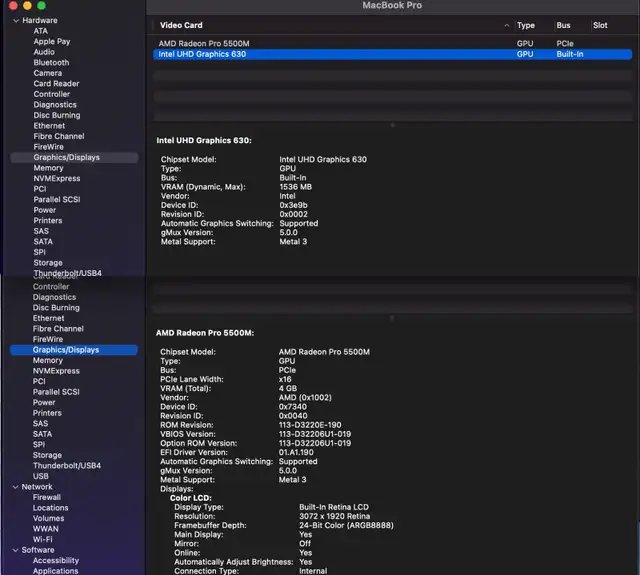Viewport: 640px width, 575px height.
Task: Select Applications under Software
Action: (56, 571)
